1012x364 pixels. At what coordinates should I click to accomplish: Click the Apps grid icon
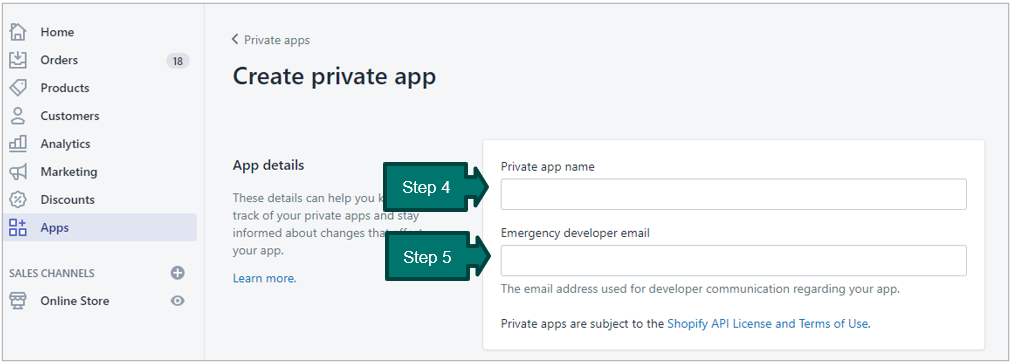(x=18, y=228)
